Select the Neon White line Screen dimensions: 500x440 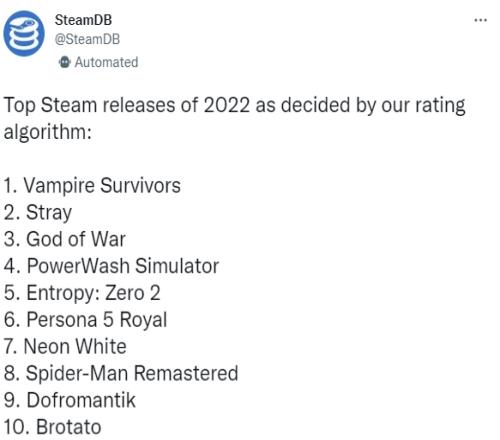click(x=65, y=346)
